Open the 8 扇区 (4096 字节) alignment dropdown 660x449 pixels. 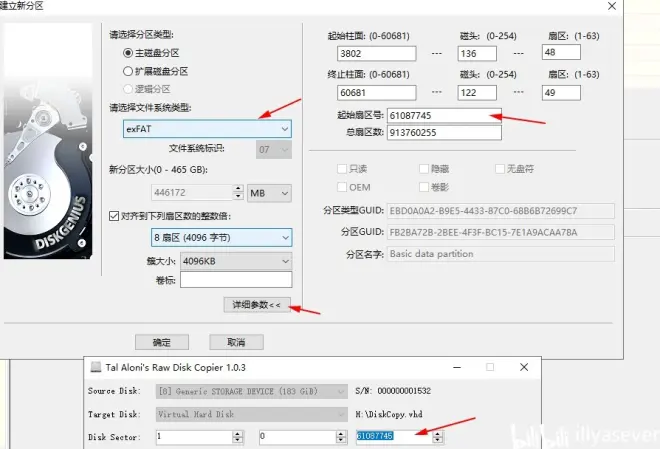click(x=221, y=238)
